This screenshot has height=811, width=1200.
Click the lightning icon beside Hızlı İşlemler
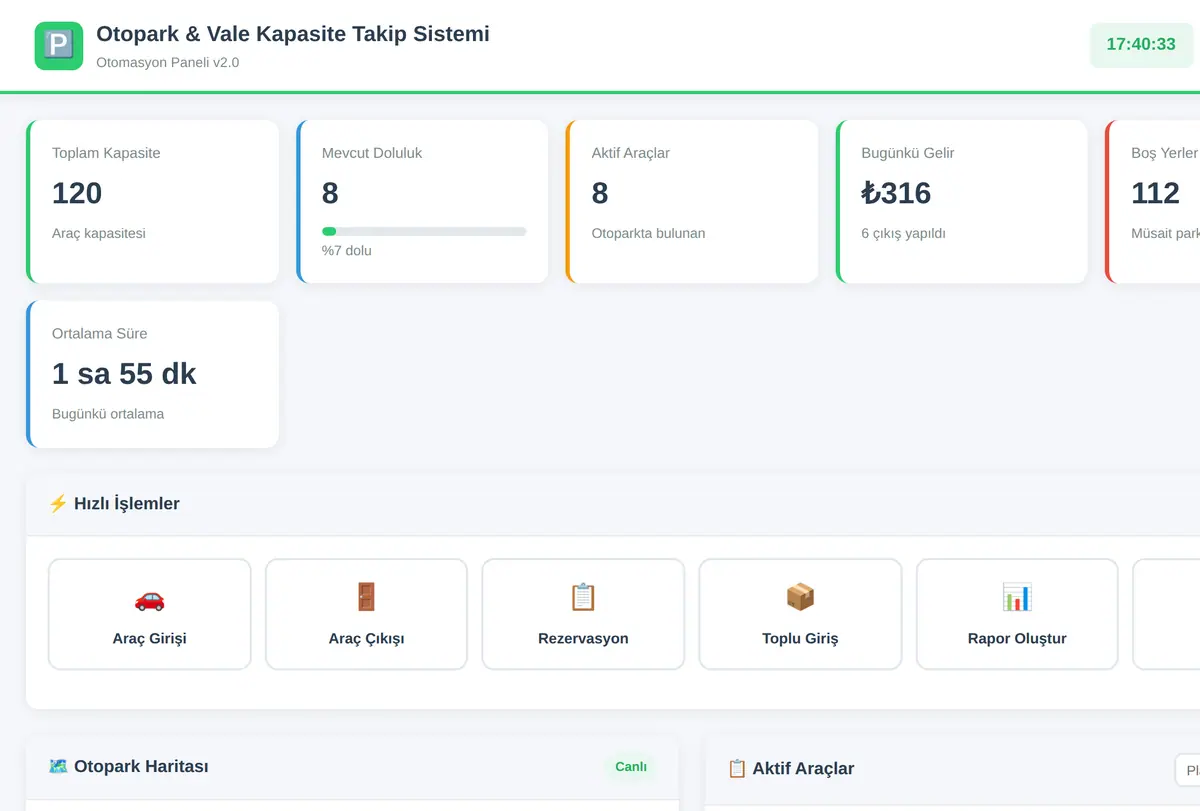pyautogui.click(x=58, y=504)
